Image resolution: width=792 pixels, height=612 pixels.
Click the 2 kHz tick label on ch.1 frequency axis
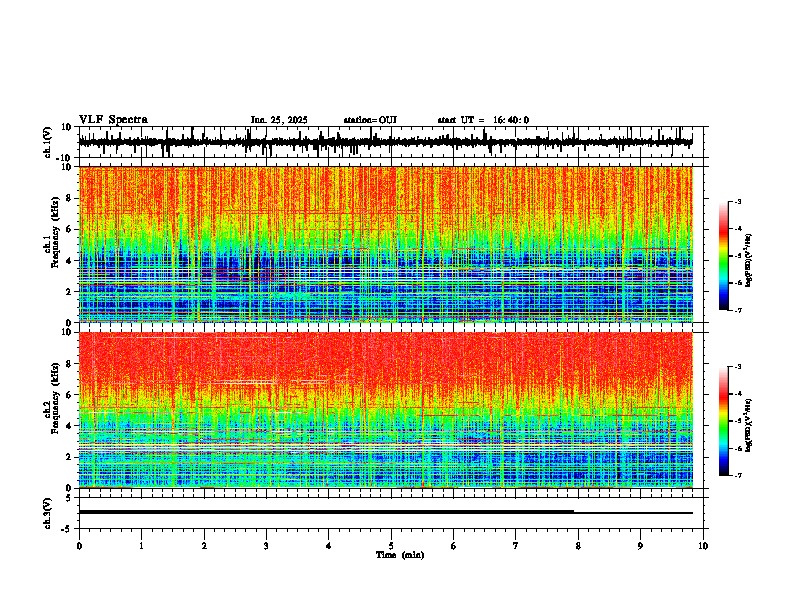(x=69, y=291)
